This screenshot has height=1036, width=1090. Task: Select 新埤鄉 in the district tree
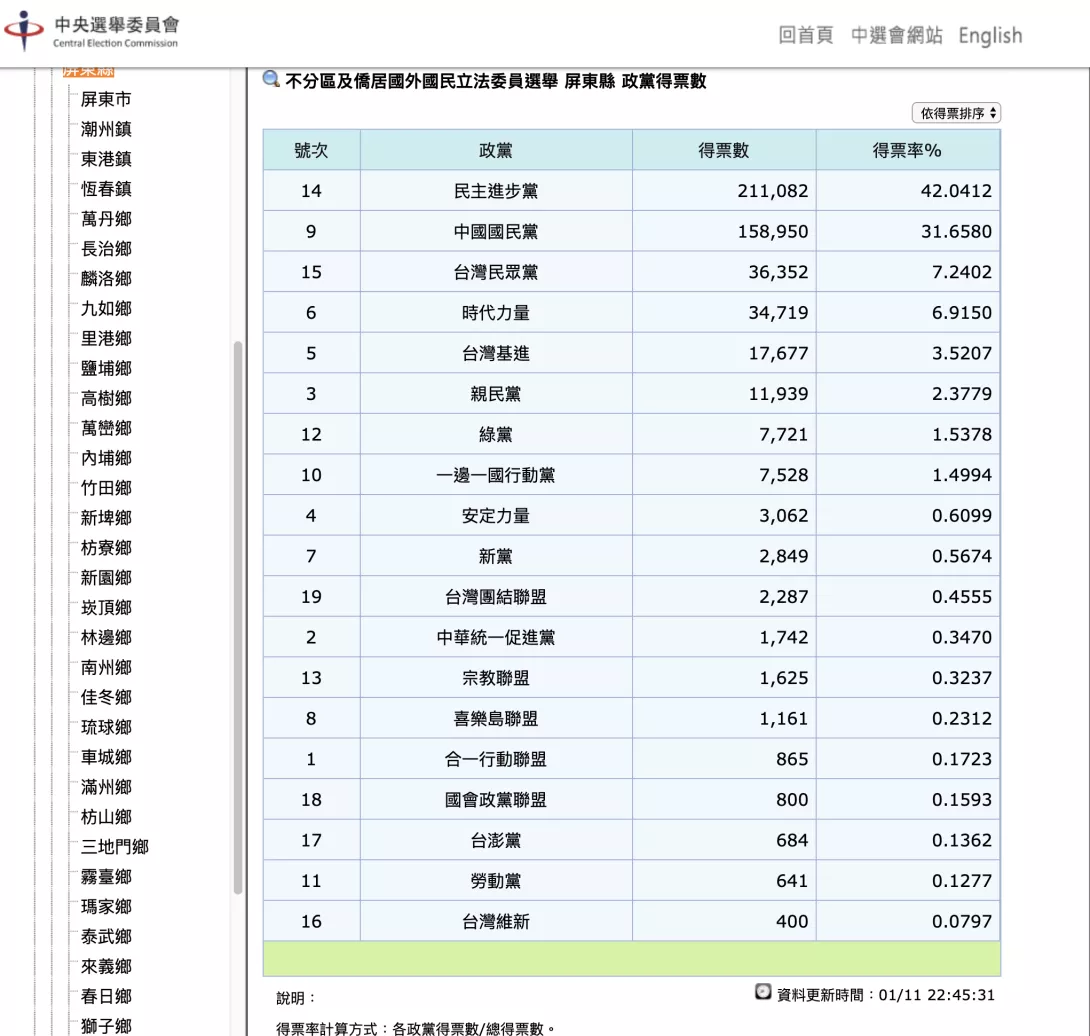point(106,518)
